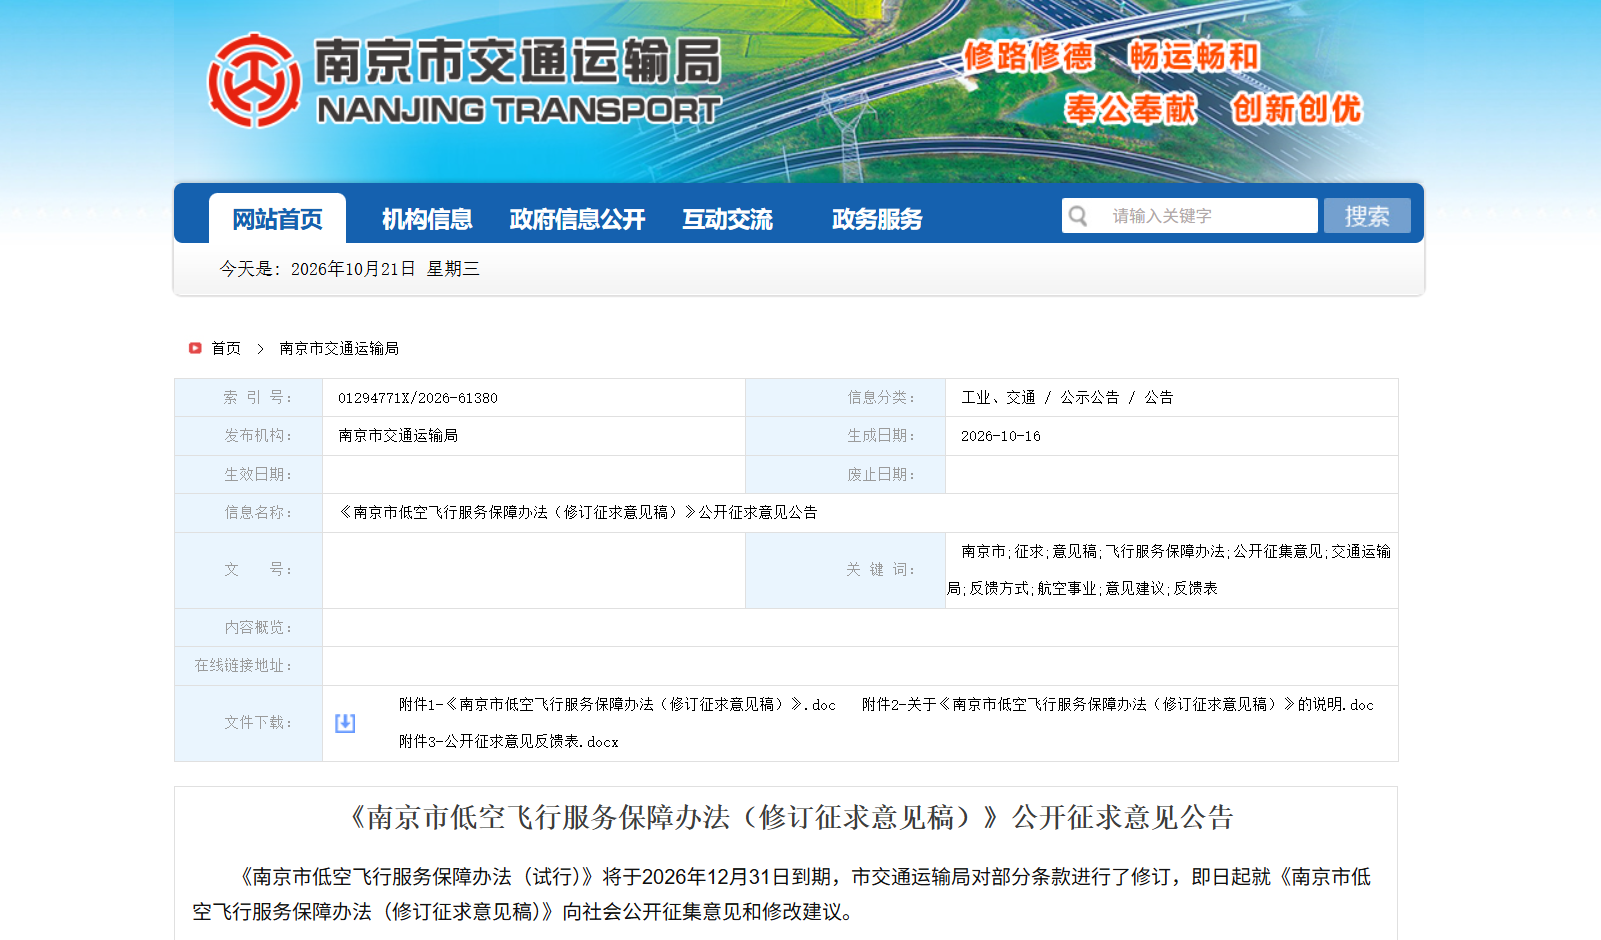The width and height of the screenshot is (1601, 940).
Task: Click the 奉公奉献 slogan in banner
Action: click(1130, 108)
